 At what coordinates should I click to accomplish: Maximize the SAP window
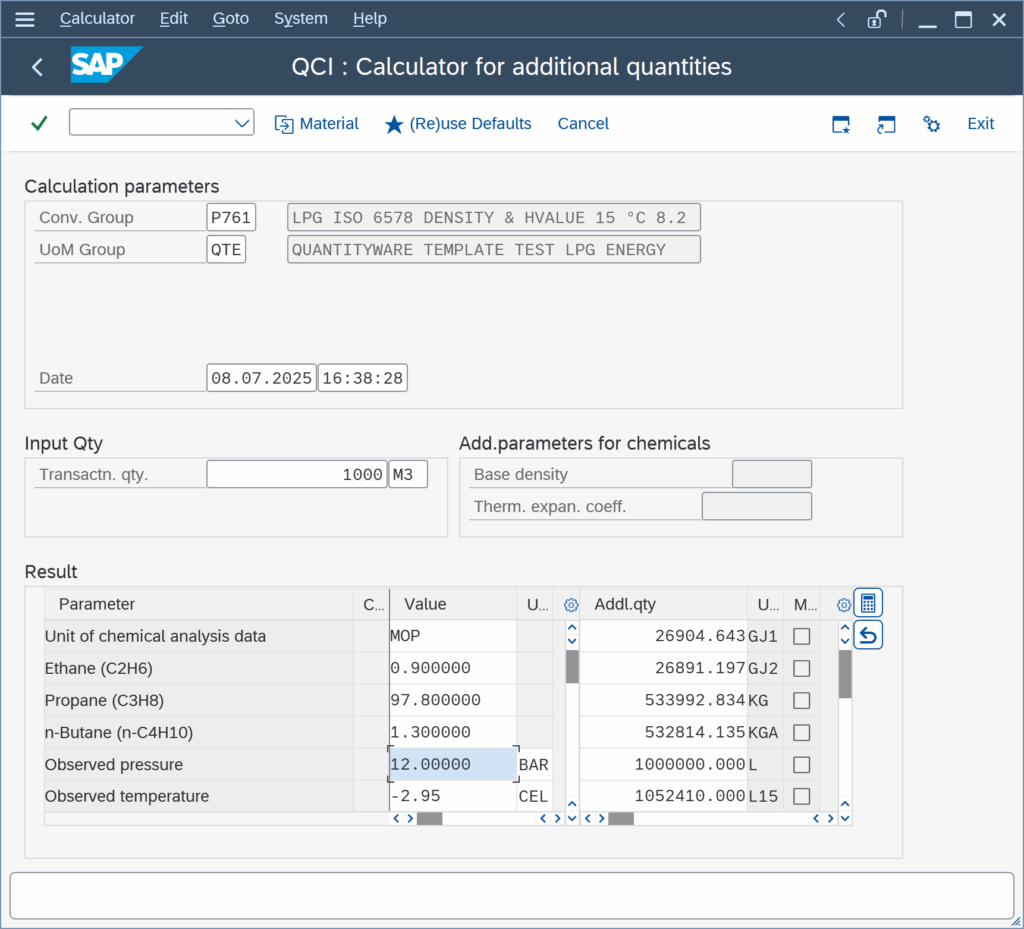963,20
